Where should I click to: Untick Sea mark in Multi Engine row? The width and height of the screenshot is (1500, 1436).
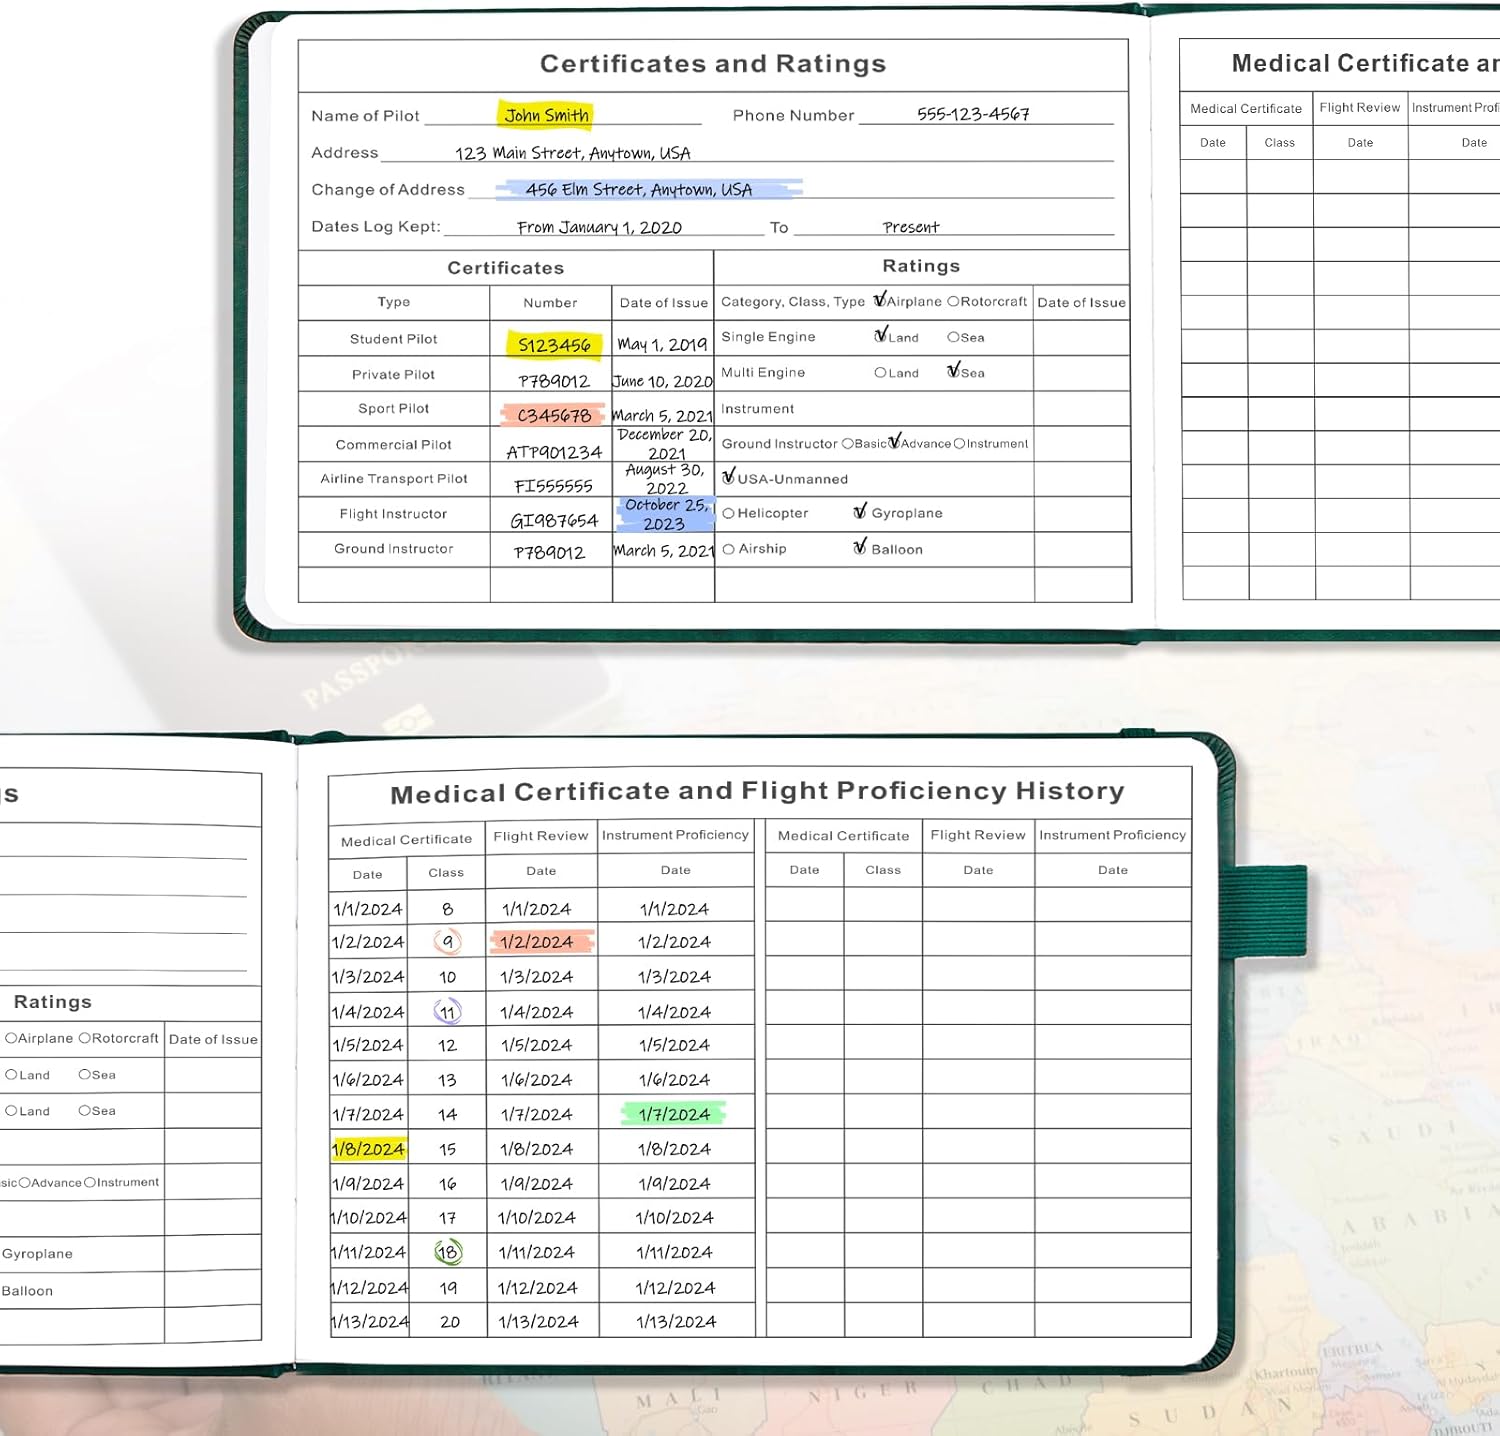click(954, 370)
